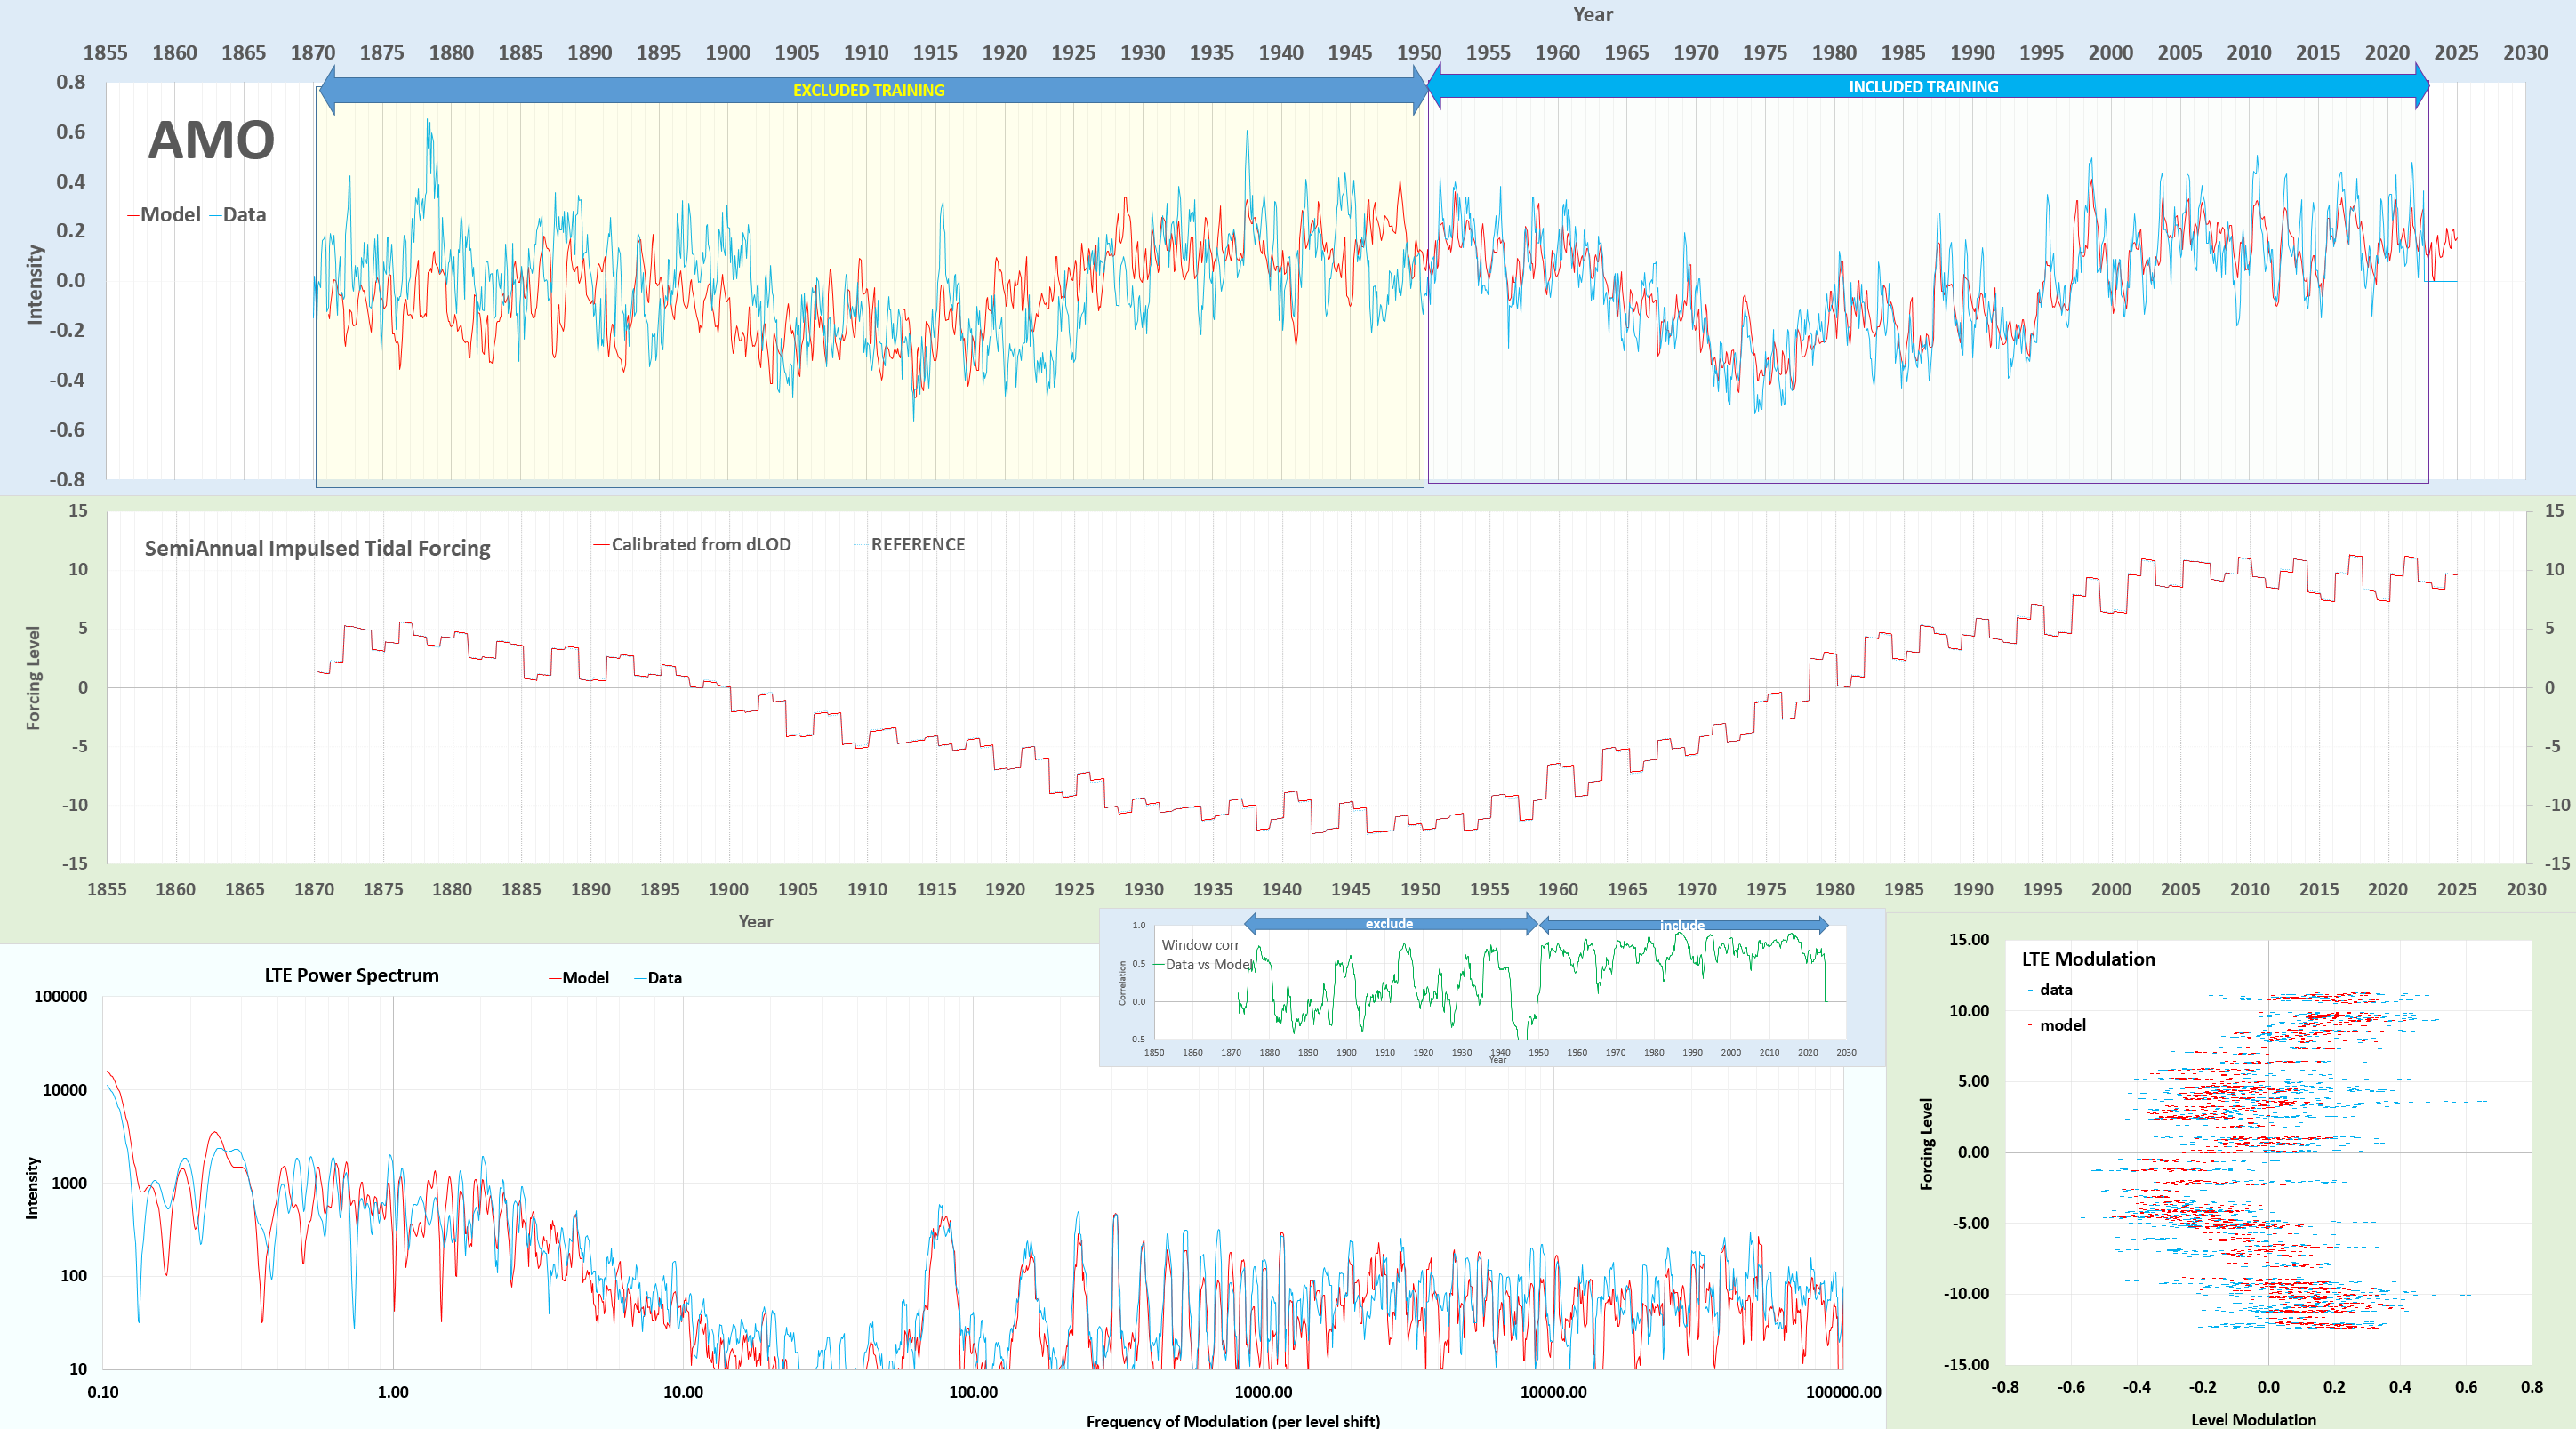Click the 0.8 tick label on AMO intensity axis
This screenshot has height=1429, width=2576.
click(71, 82)
